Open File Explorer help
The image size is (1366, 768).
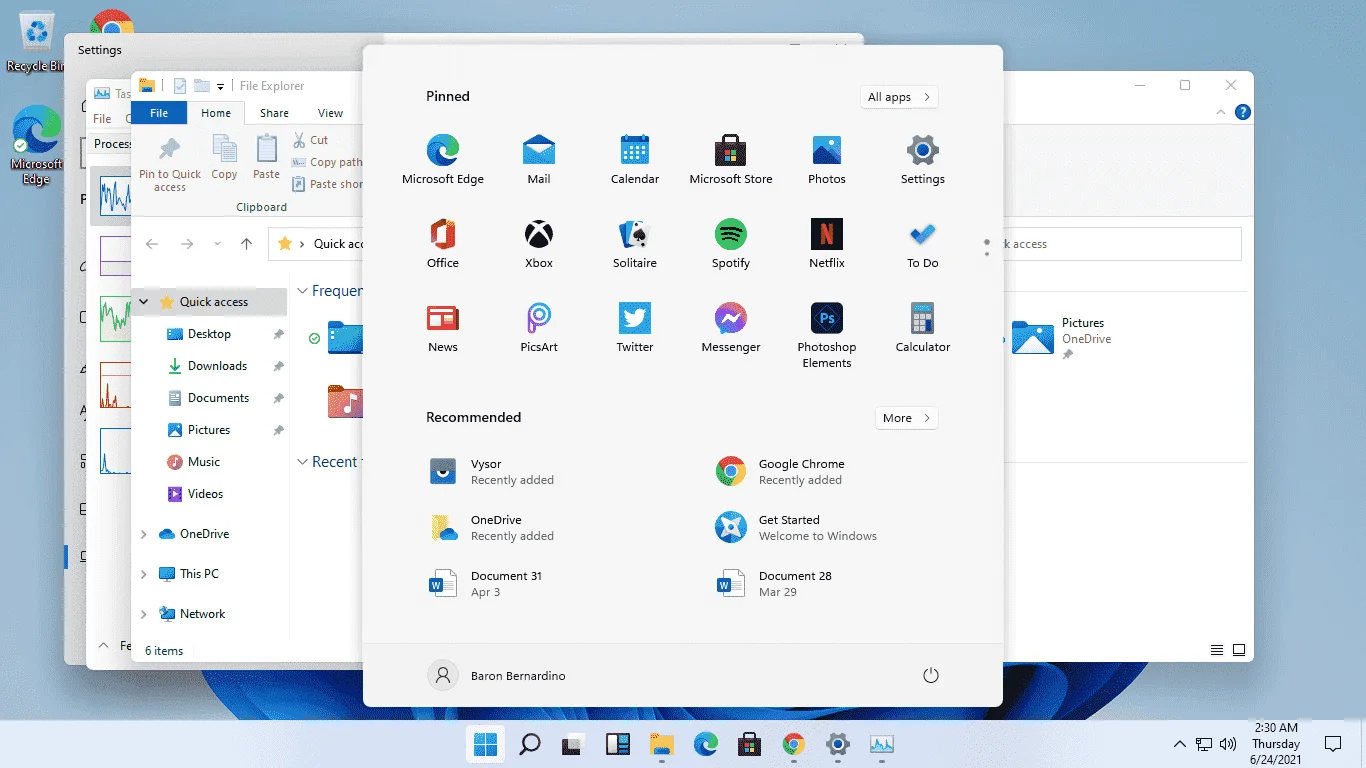(x=1242, y=113)
